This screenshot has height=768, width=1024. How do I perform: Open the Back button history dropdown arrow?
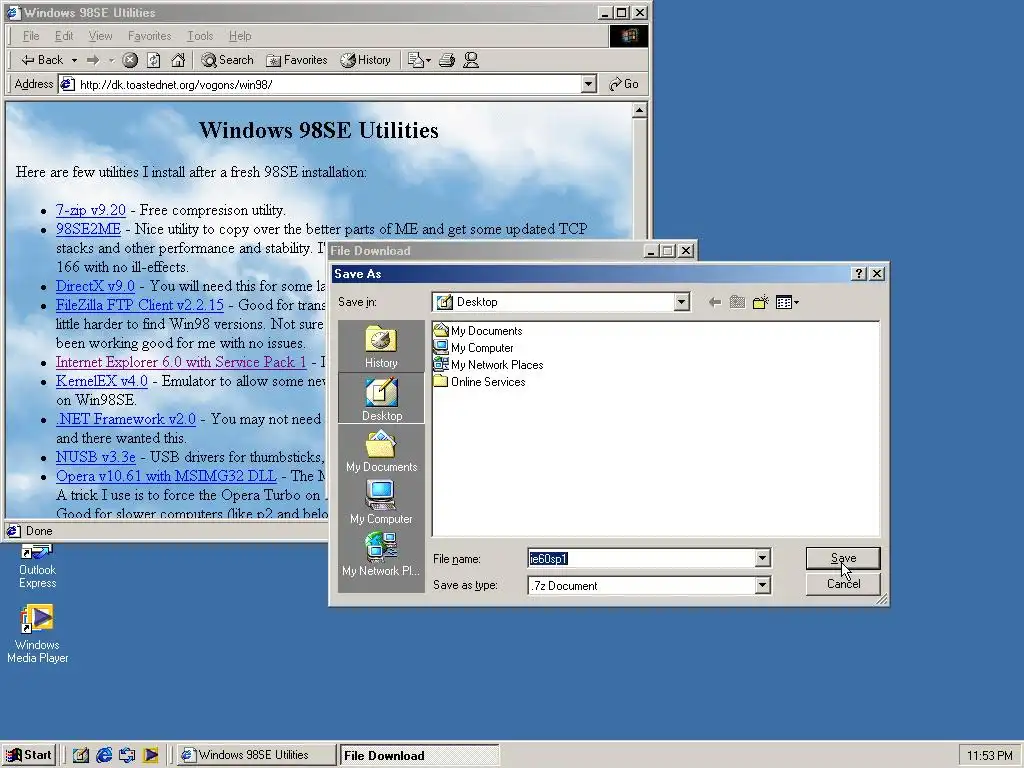[74, 60]
